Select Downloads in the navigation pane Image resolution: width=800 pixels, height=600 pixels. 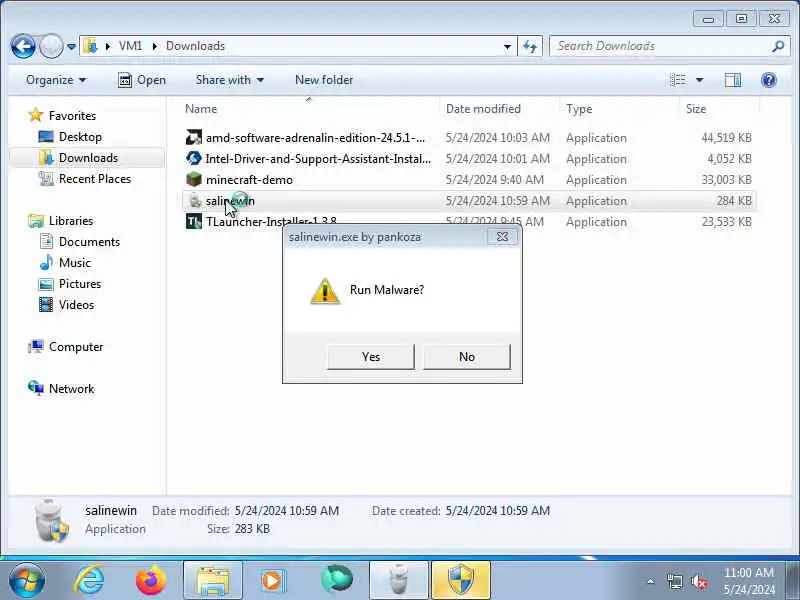[88, 158]
